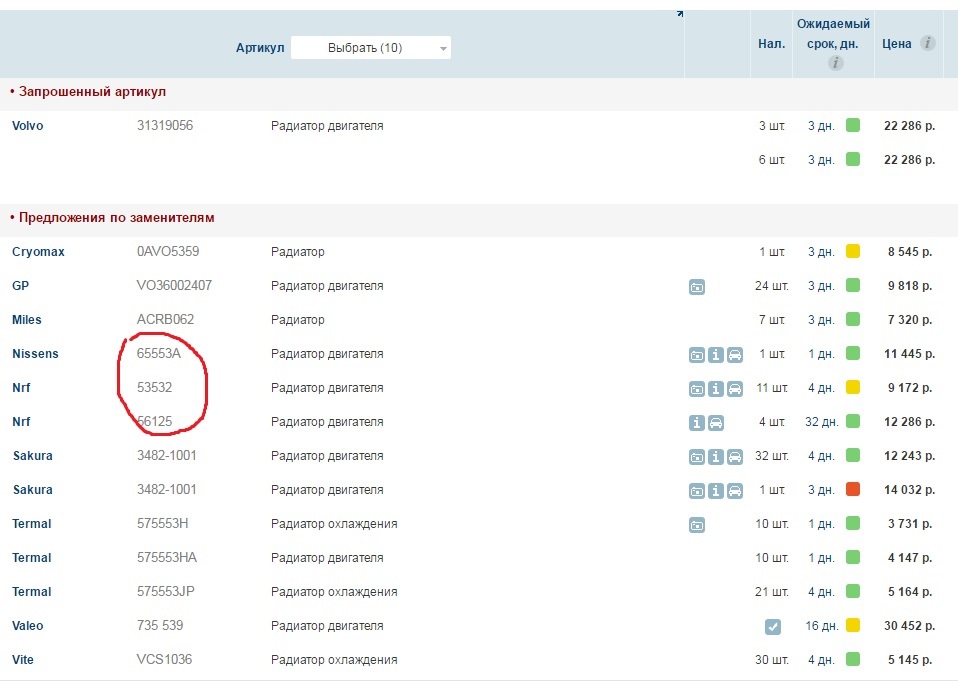Click info icon next to Цена header
The image size is (958, 692).
click(x=927, y=43)
